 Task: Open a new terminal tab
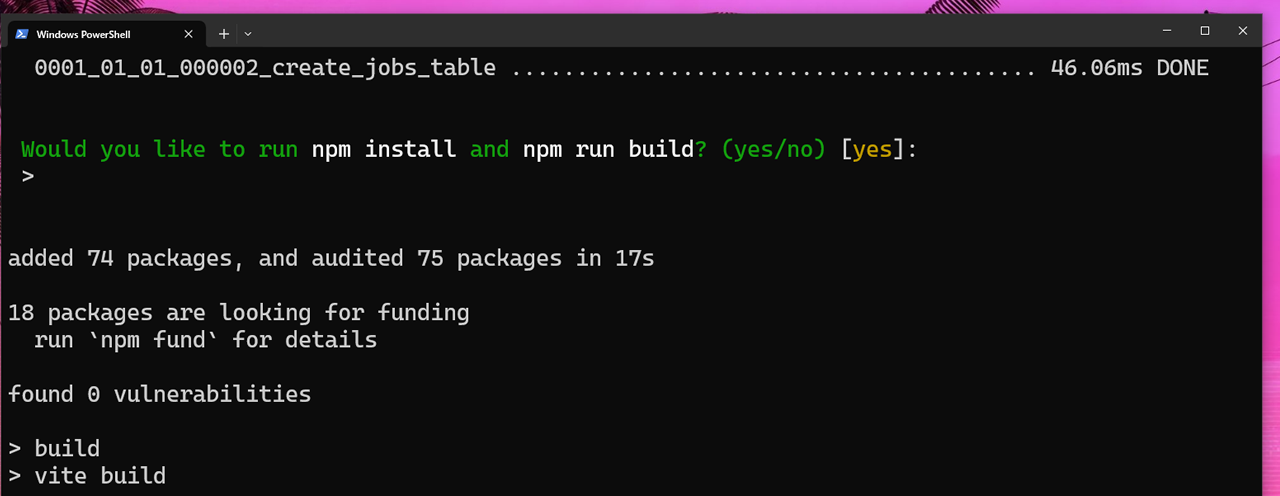pos(224,34)
